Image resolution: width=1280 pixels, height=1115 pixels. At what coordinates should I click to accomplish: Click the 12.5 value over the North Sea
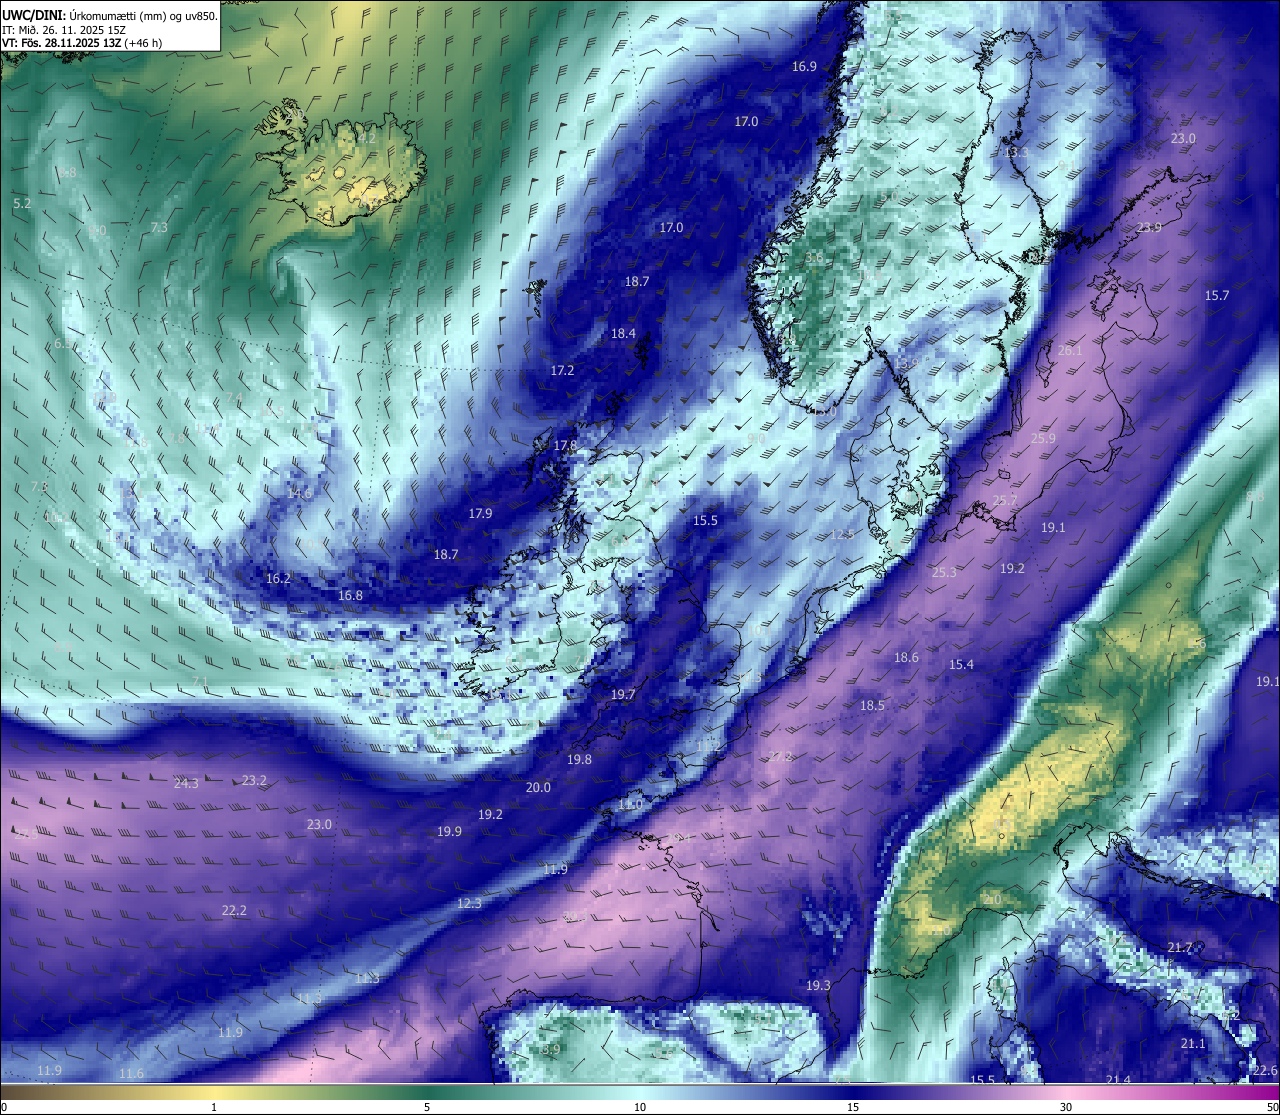(842, 535)
